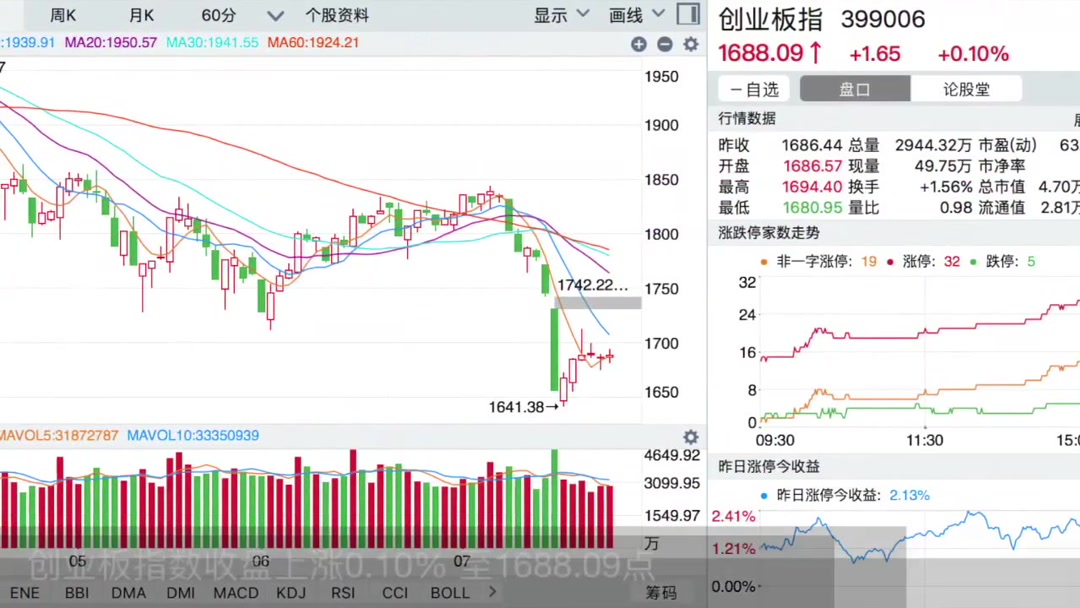Select the 盘口 tab
Screen dimensions: 1080x608
[855, 89]
